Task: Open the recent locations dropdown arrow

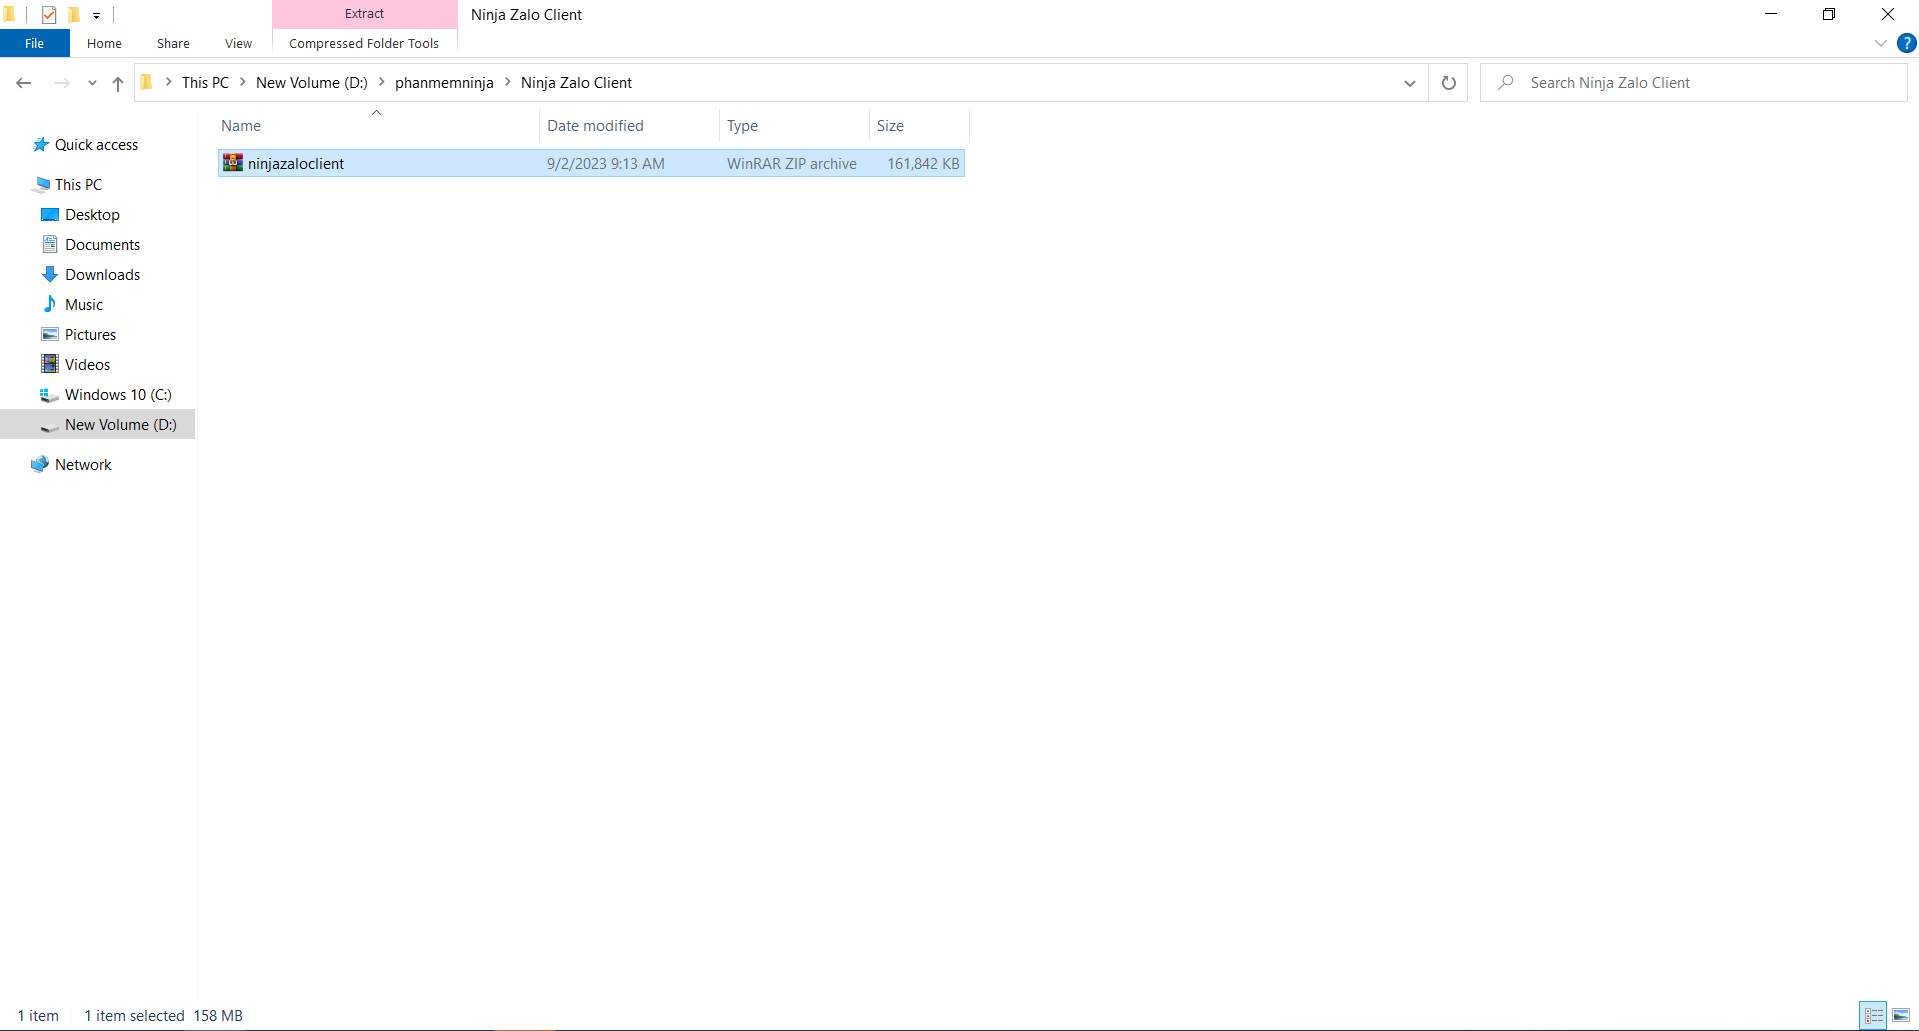Action: point(92,83)
